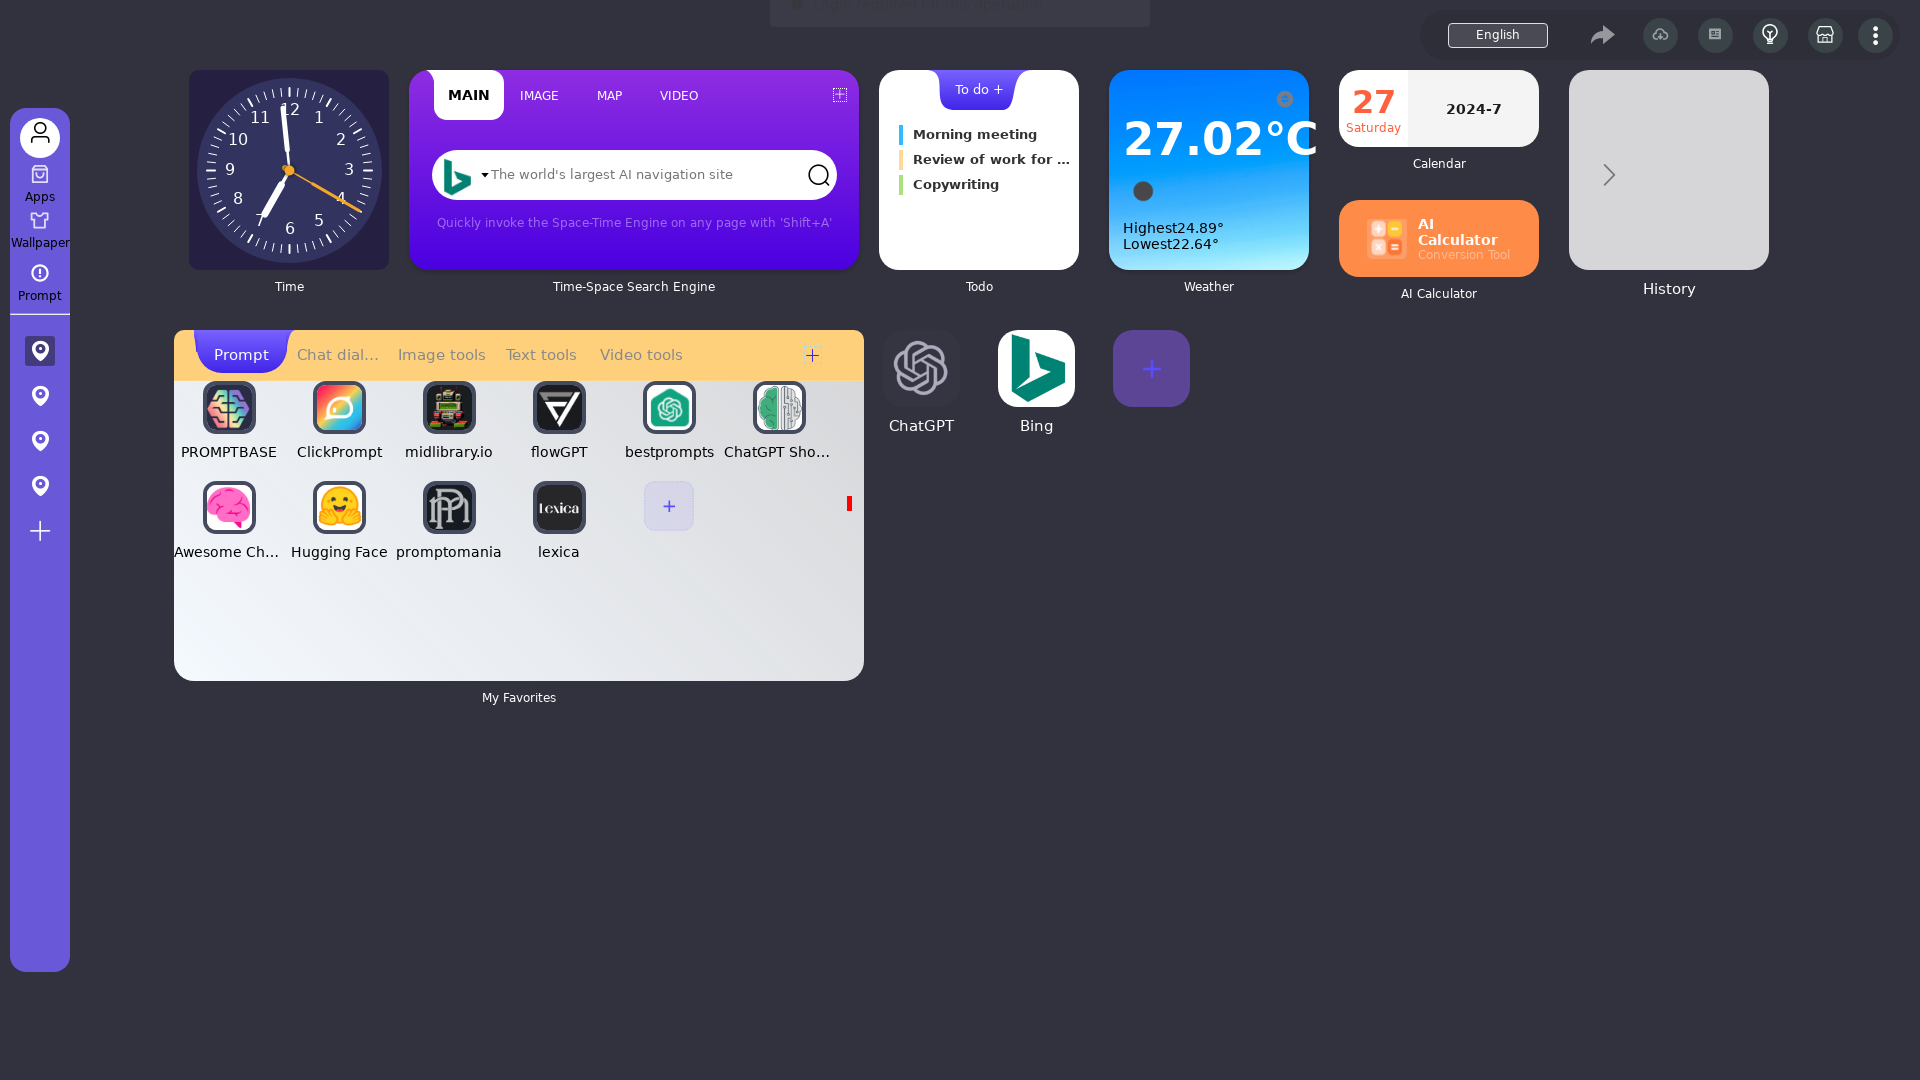Select the highlighted first location pin page
This screenshot has height=1080, width=1920.
point(40,351)
